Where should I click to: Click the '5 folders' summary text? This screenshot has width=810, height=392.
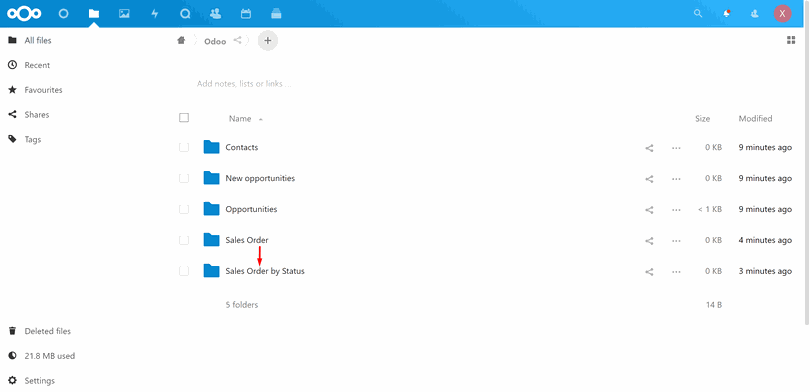pyautogui.click(x=242, y=305)
